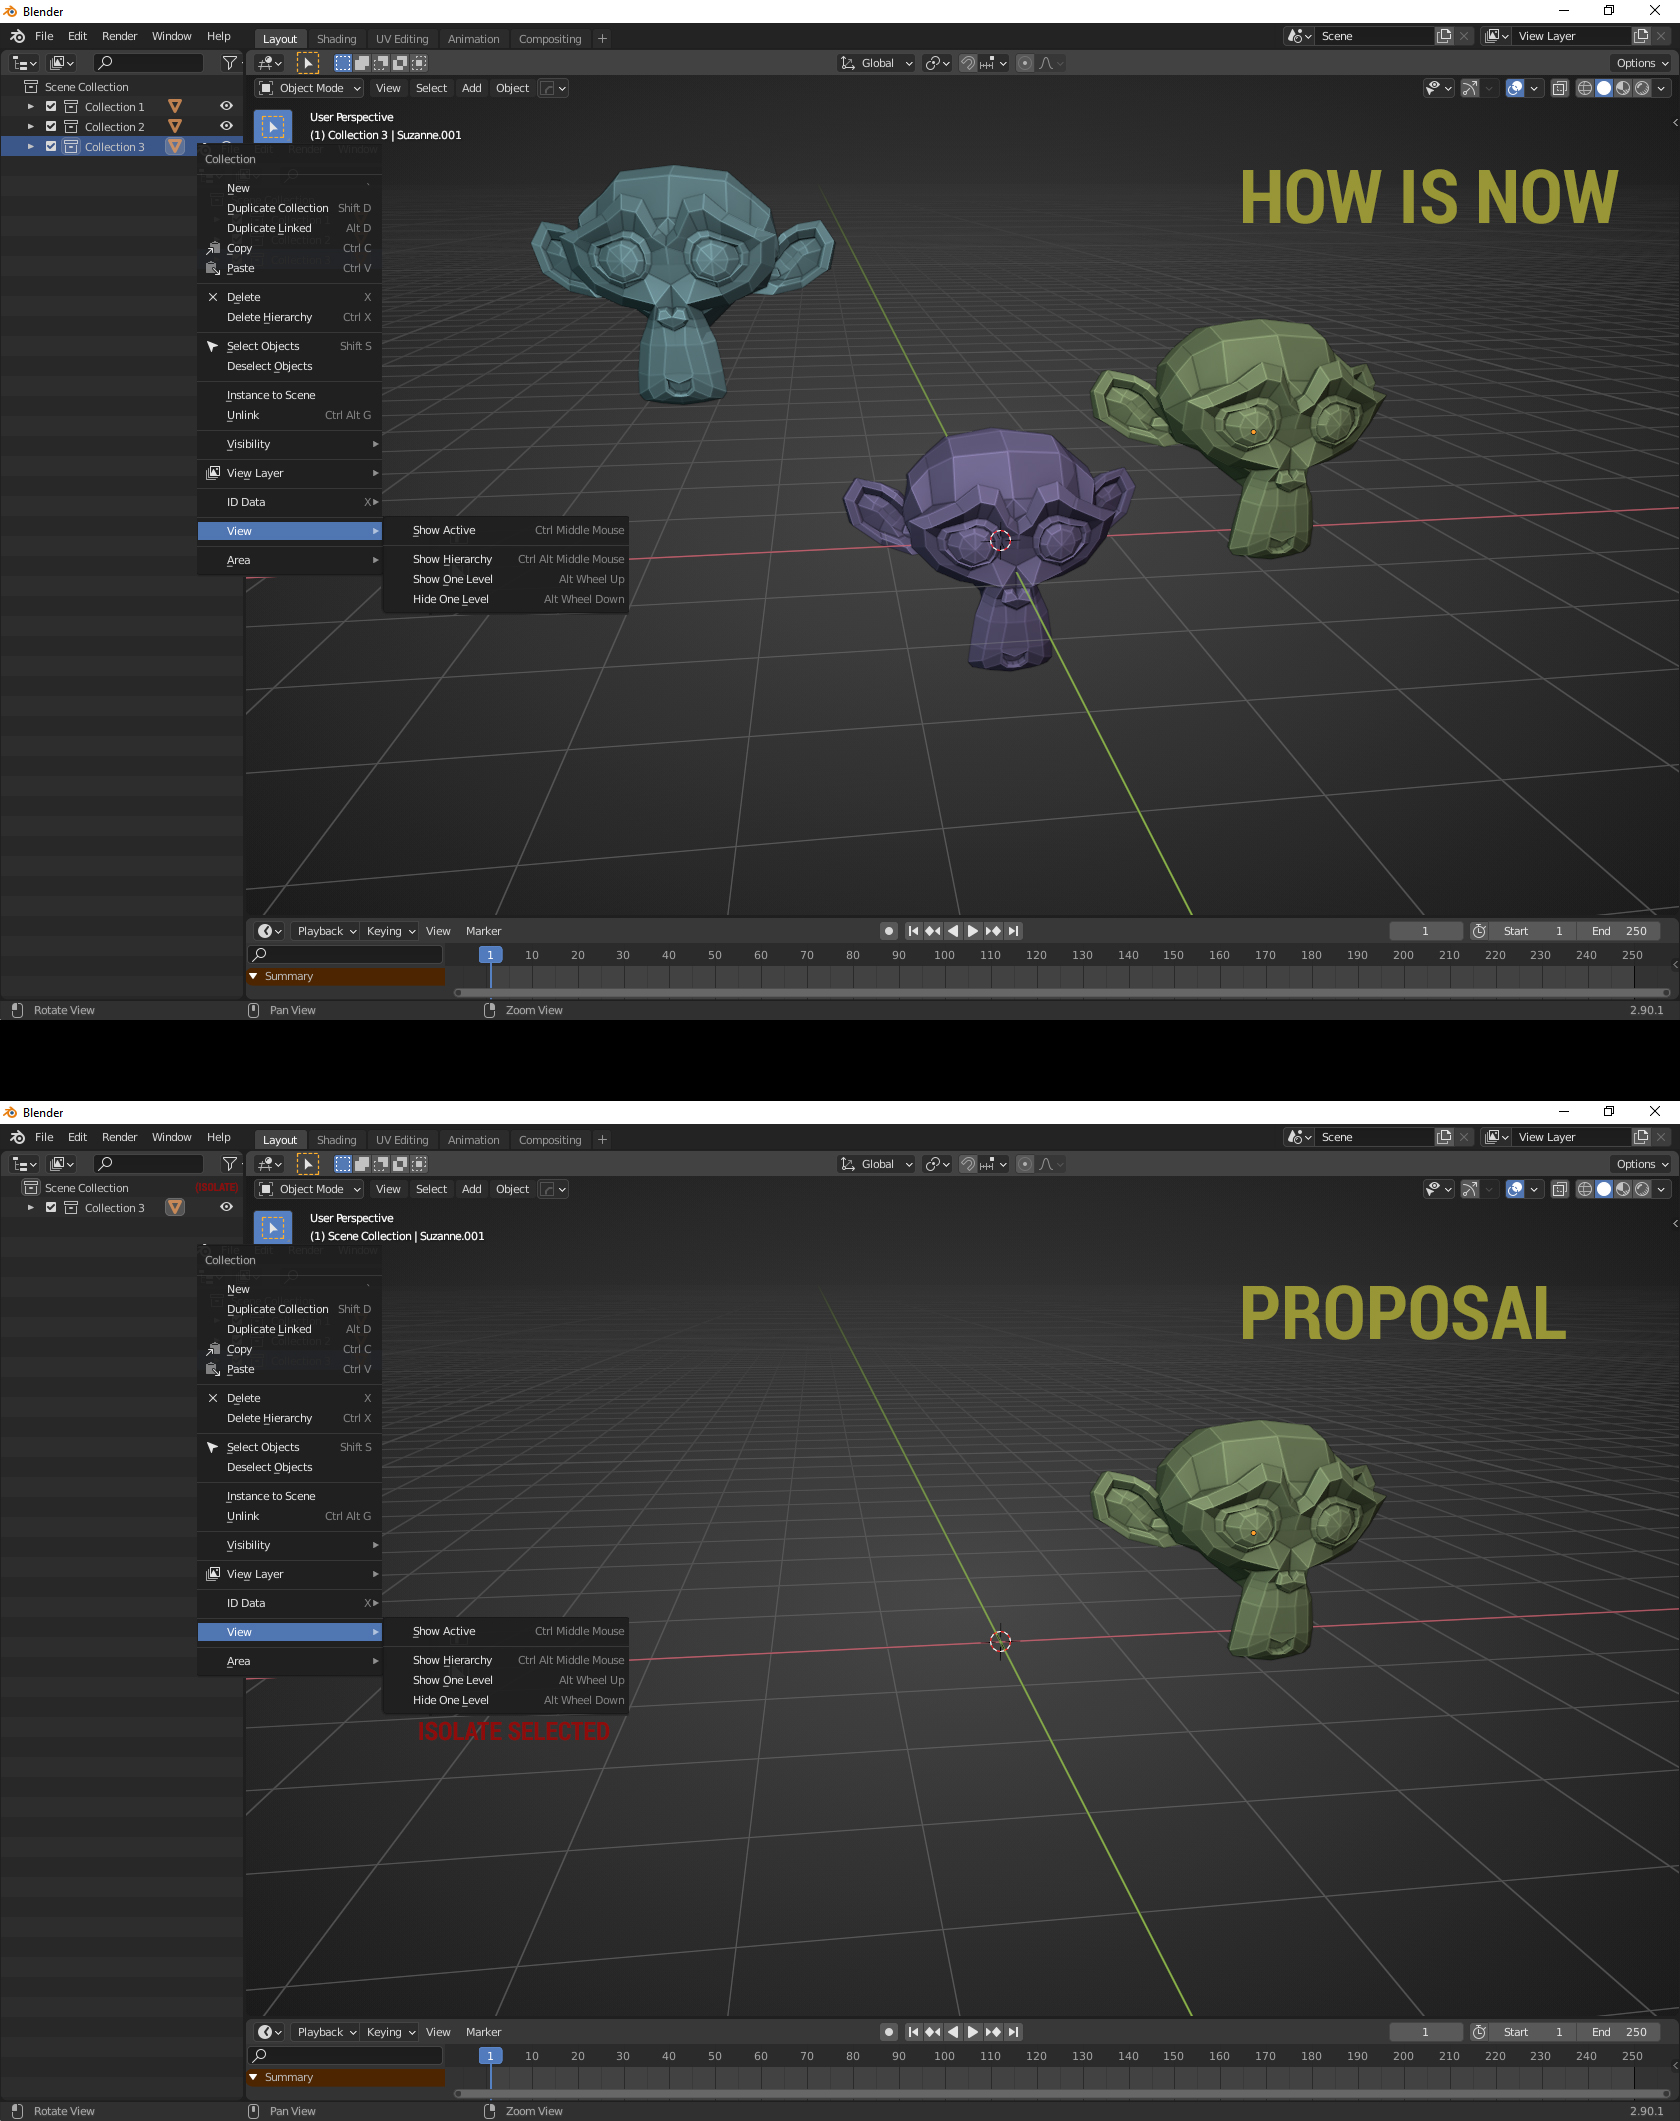Uncheck Collection 3 checkbox in PROPOSAL window
The image size is (1680, 2121).
tap(51, 1207)
